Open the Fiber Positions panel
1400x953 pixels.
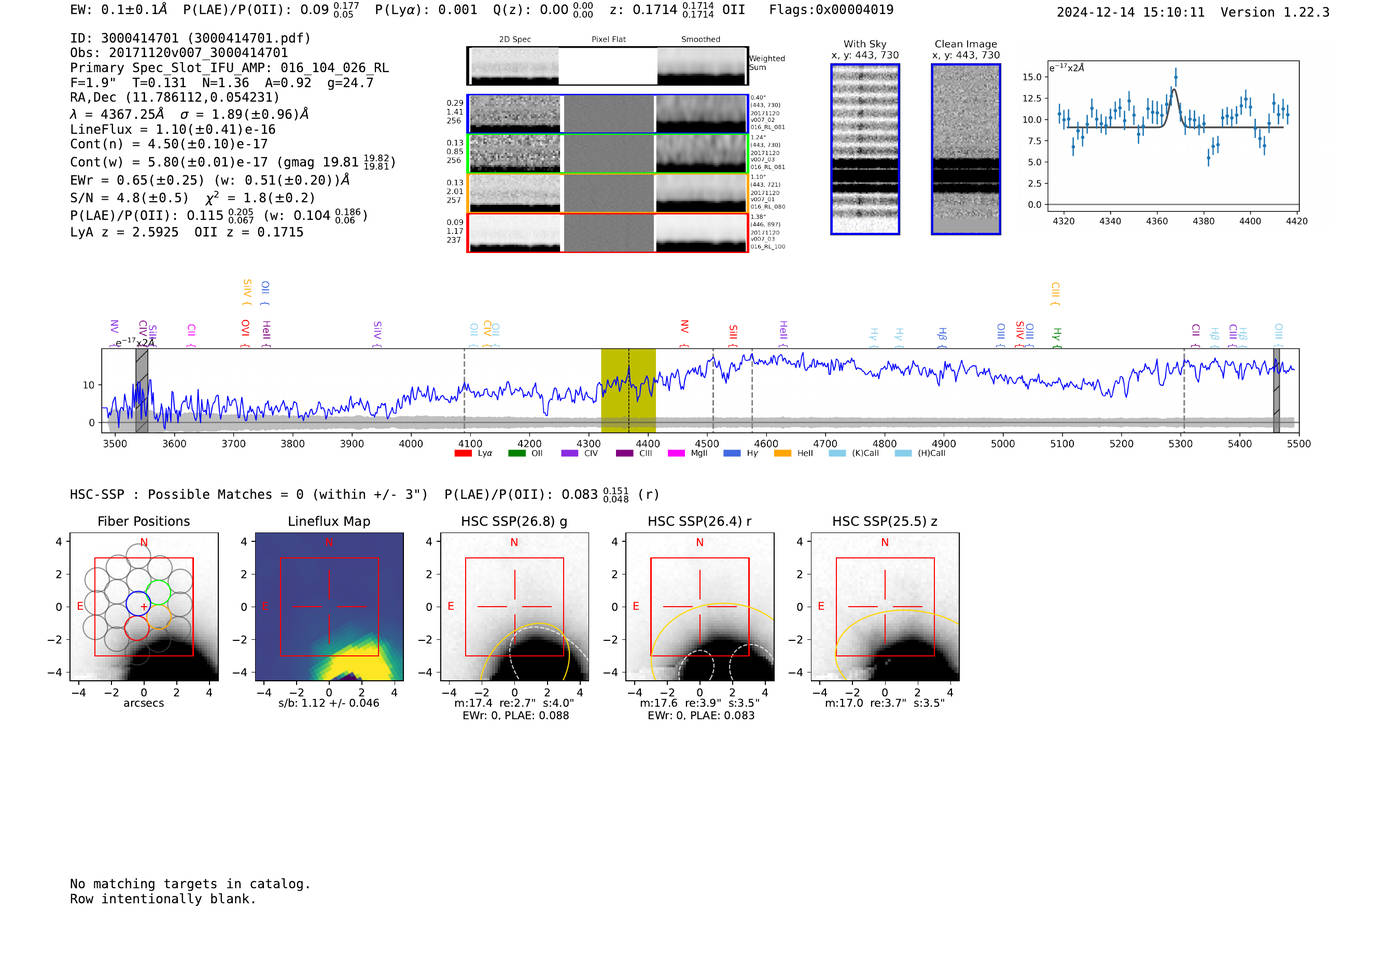click(144, 607)
